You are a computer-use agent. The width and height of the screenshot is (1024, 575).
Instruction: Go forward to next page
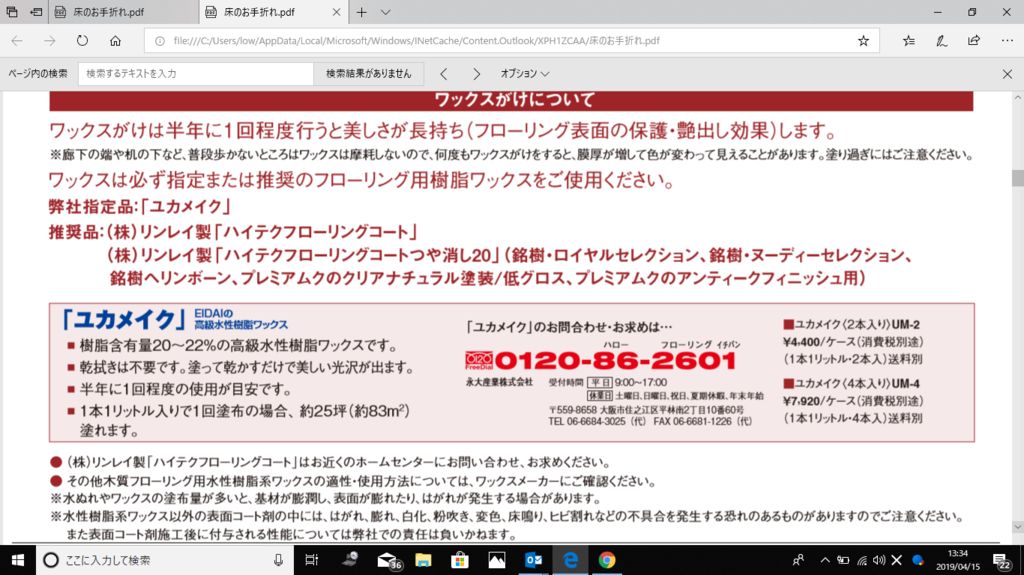point(50,41)
